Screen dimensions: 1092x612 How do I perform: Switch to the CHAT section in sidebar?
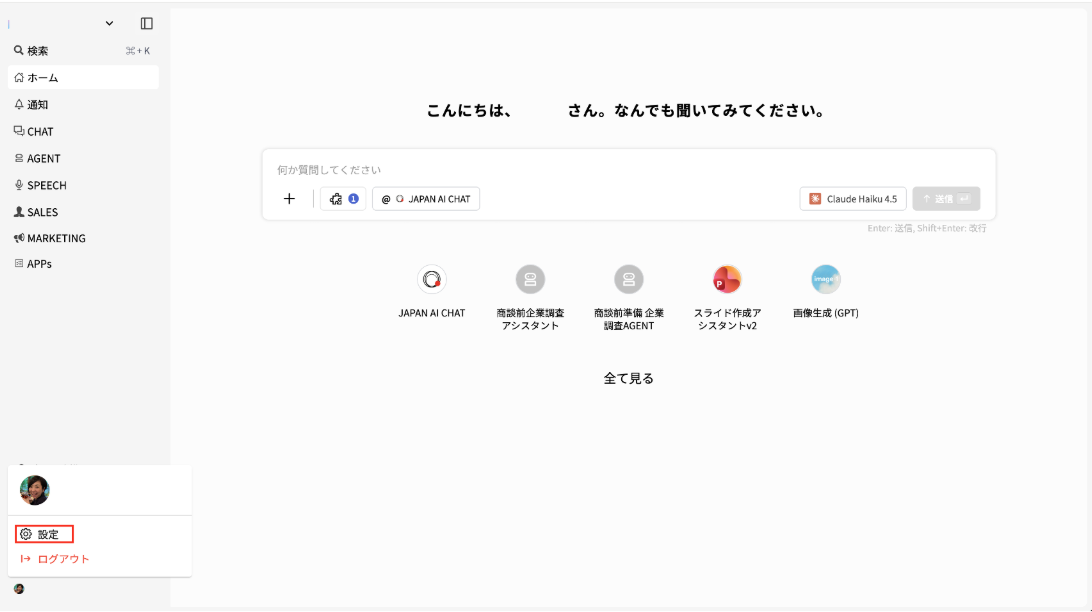click(18, 131)
